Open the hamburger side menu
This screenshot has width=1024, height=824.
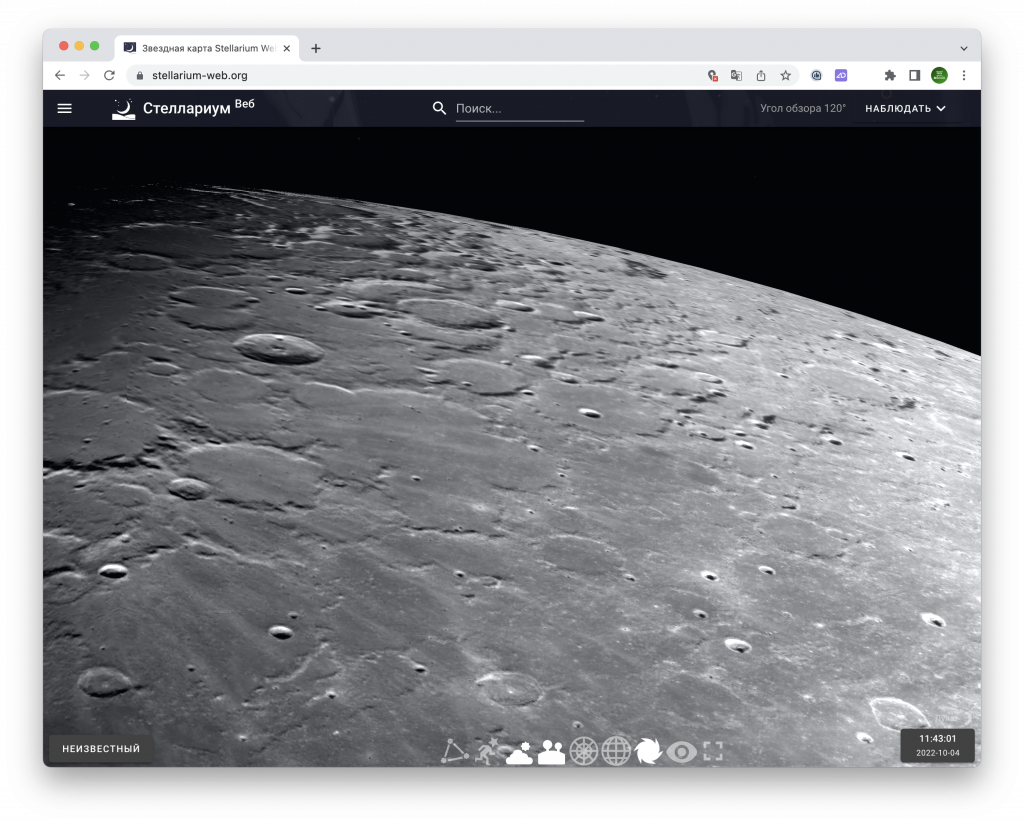[65, 108]
